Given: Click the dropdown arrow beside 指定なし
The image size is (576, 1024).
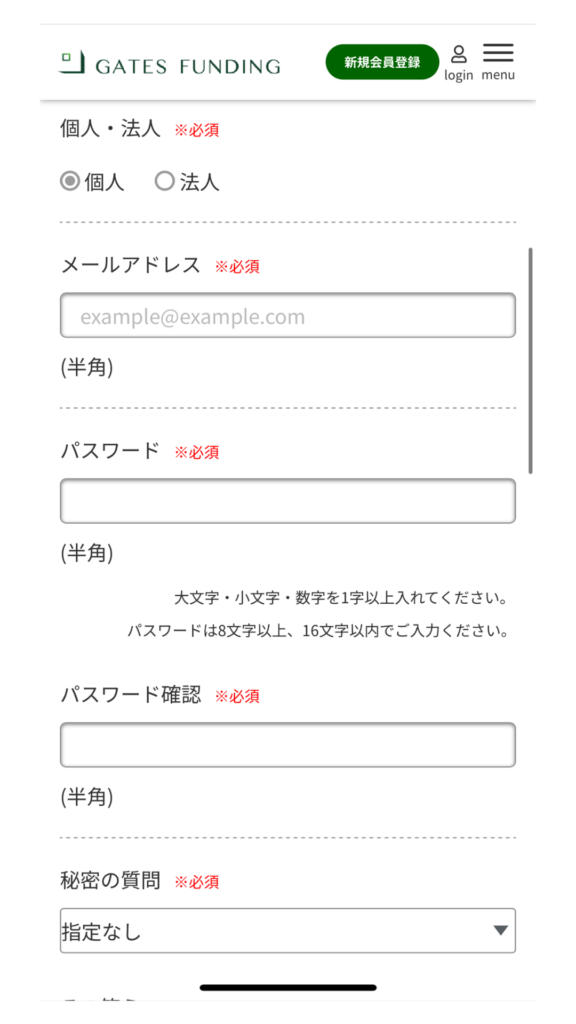Looking at the screenshot, I should [501, 931].
